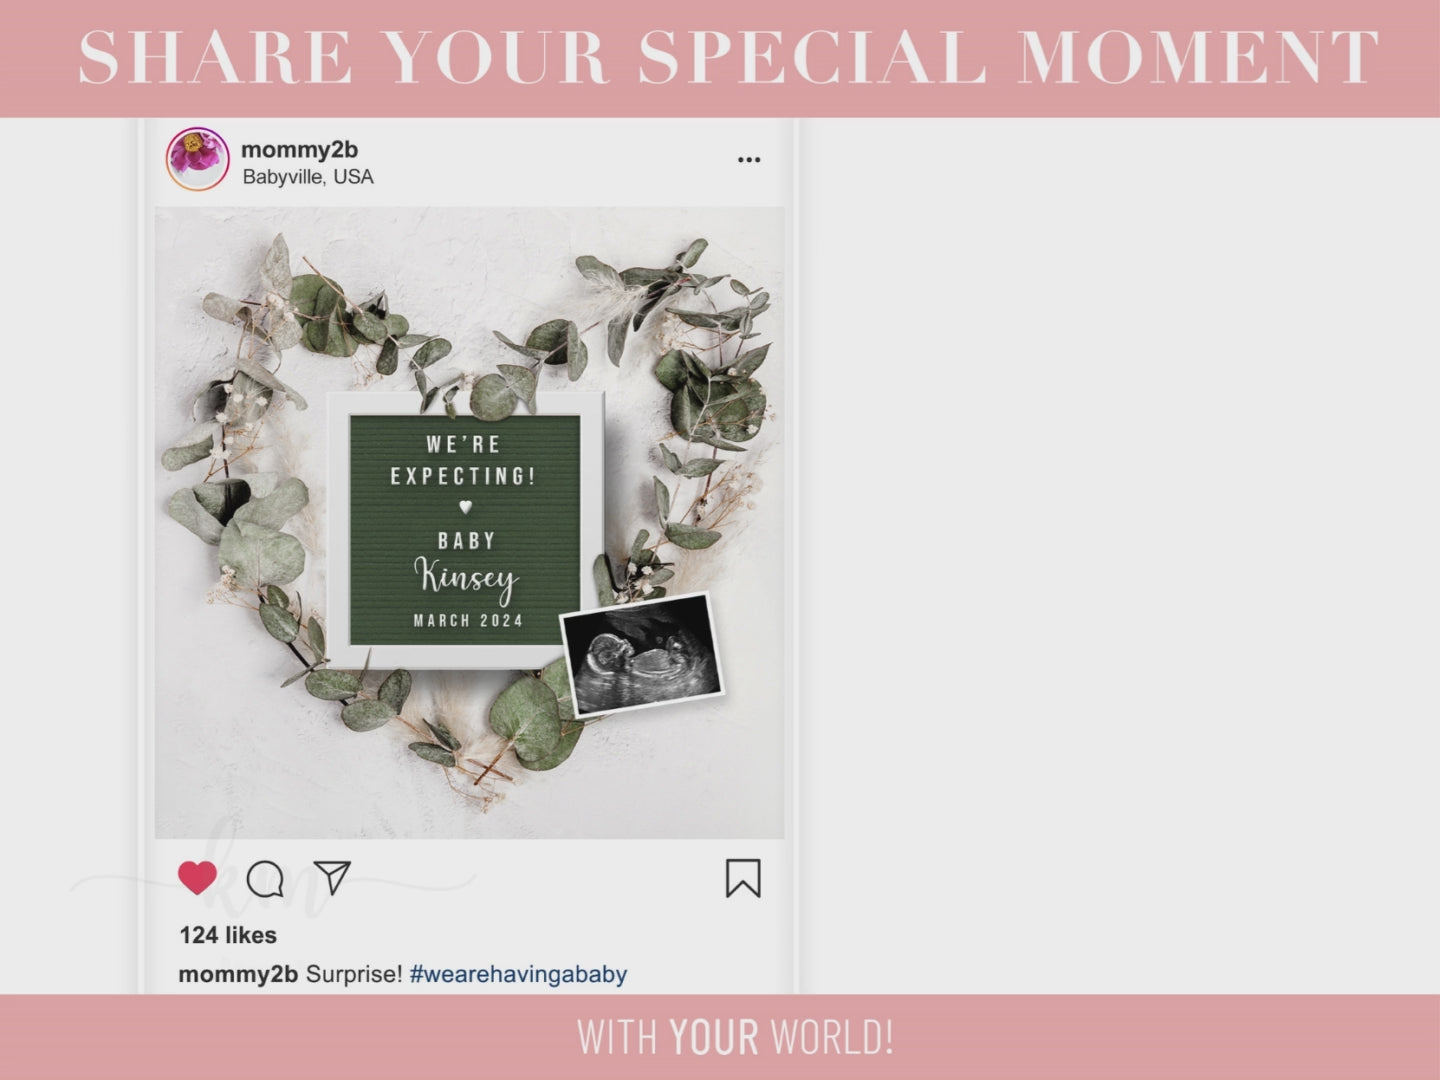
Task: Open comments with the speech bubble icon
Action: point(265,879)
